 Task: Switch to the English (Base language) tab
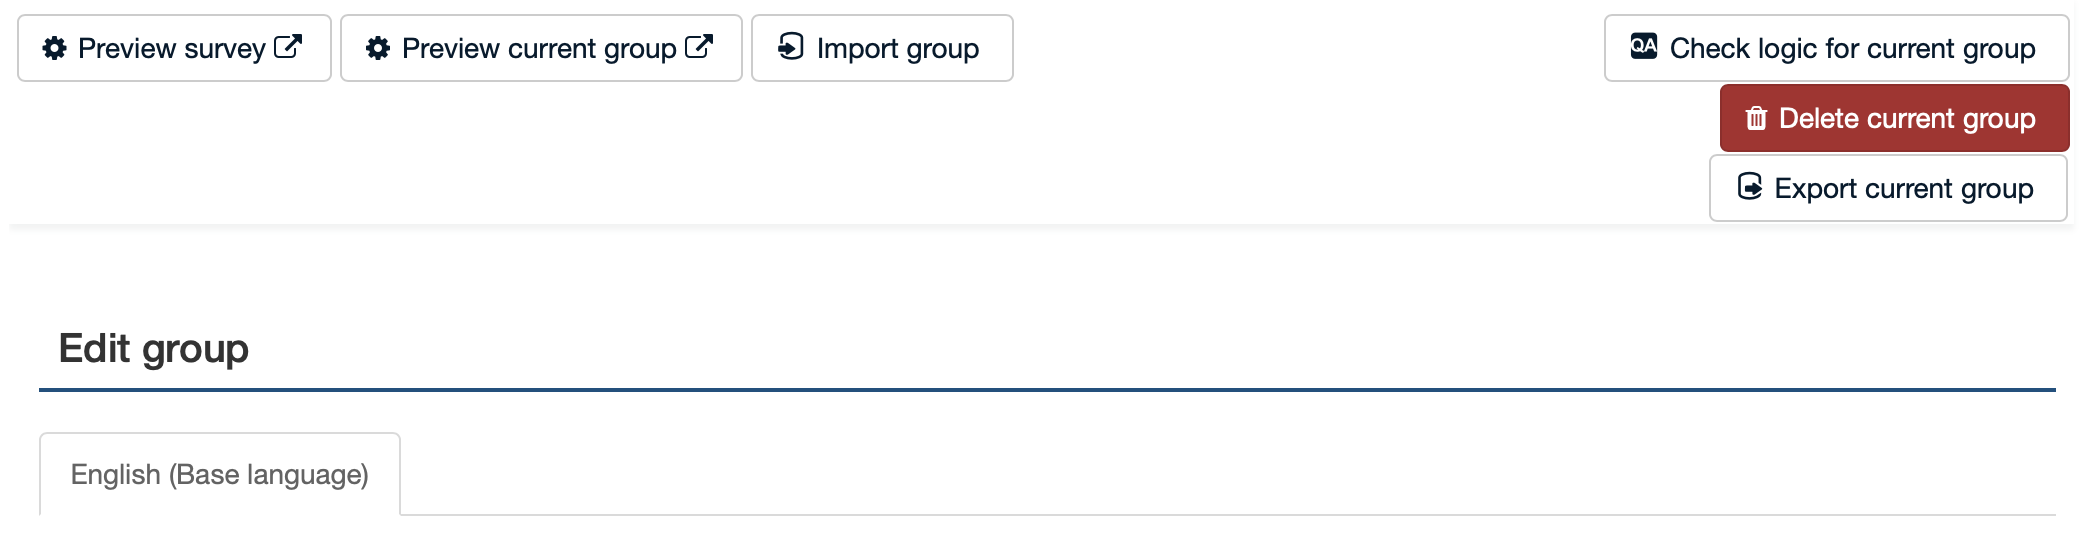point(220,475)
